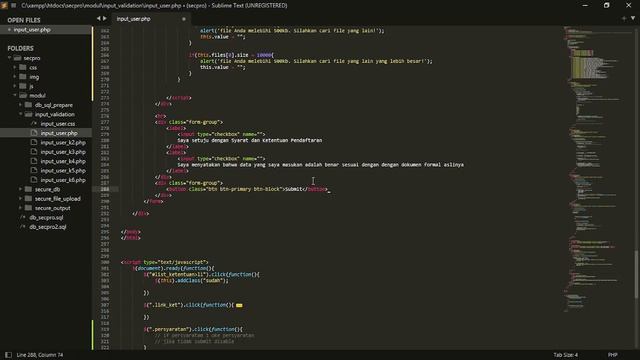Expand the secure_file_upload folder

[x=20, y=199]
